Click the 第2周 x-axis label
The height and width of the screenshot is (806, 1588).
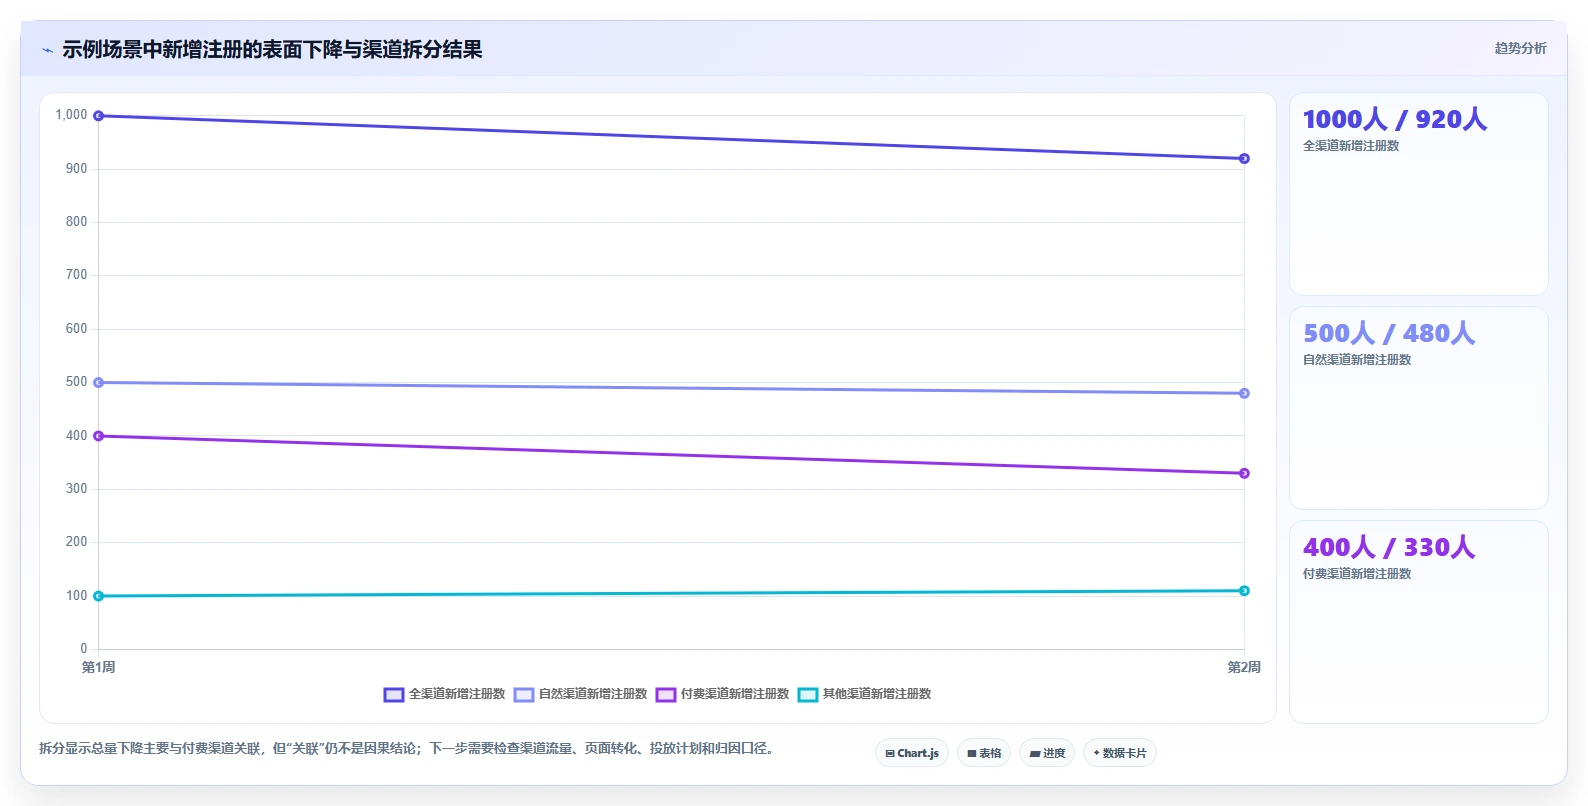point(1244,667)
